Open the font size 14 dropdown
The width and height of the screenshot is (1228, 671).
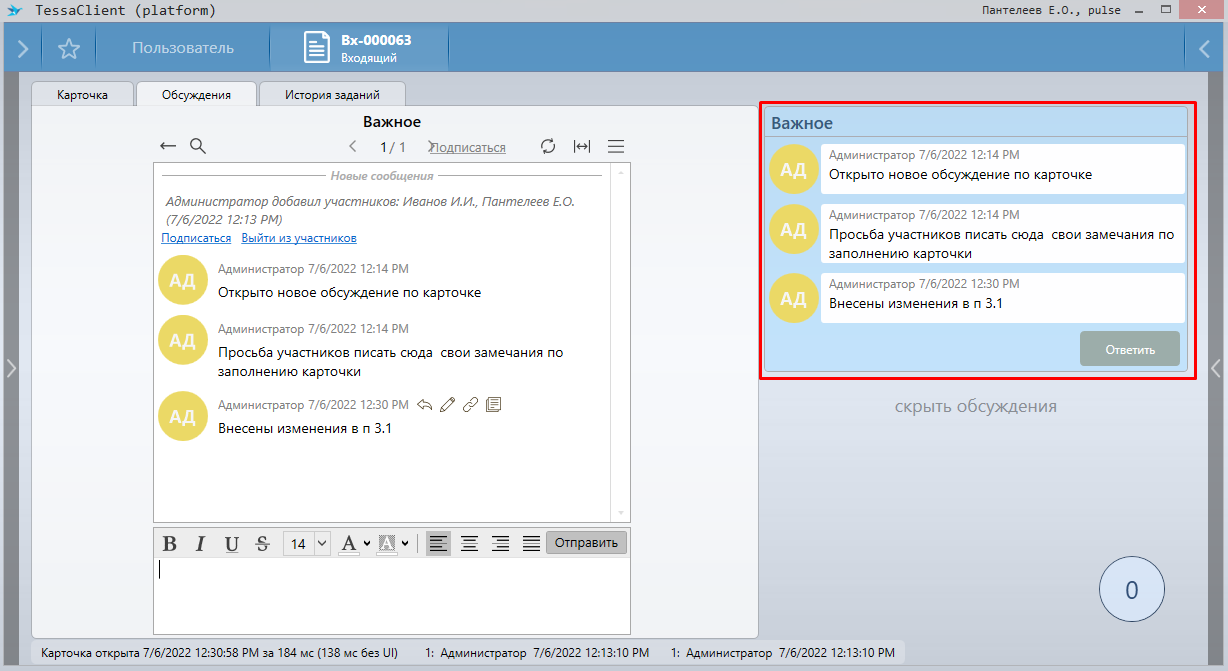(322, 544)
